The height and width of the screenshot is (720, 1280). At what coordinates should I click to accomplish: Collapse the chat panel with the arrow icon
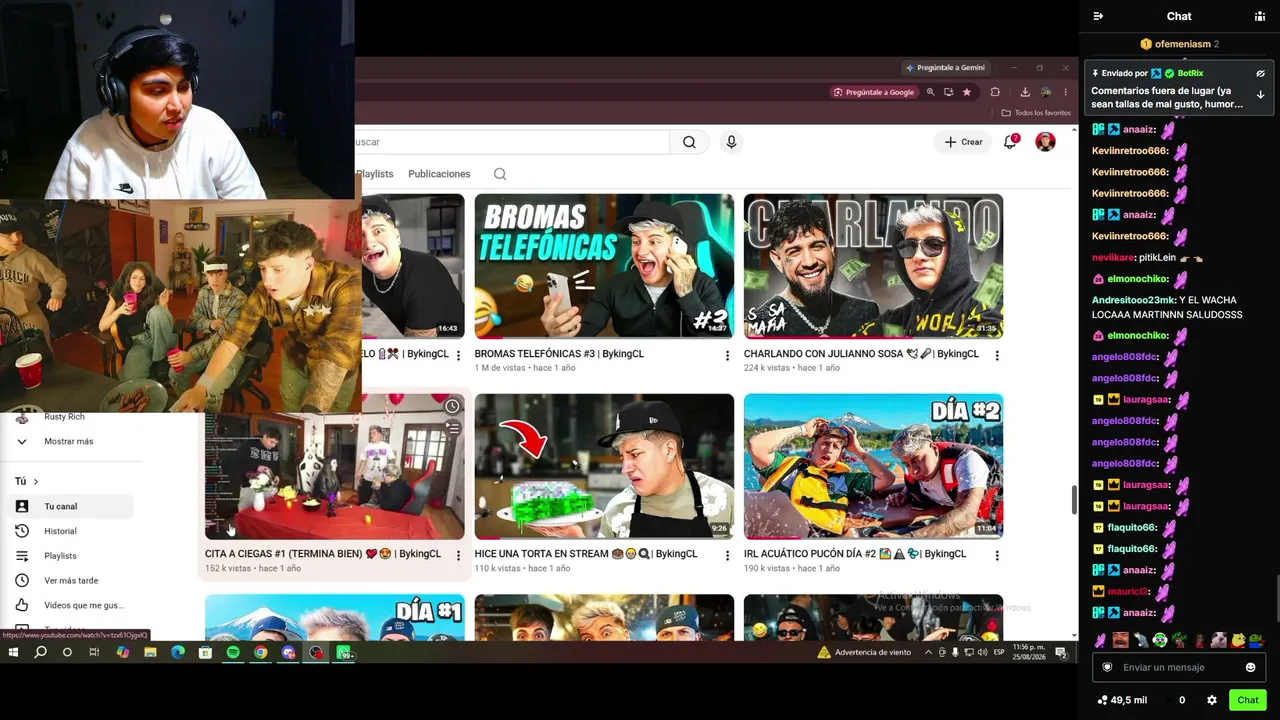pyautogui.click(x=1098, y=16)
